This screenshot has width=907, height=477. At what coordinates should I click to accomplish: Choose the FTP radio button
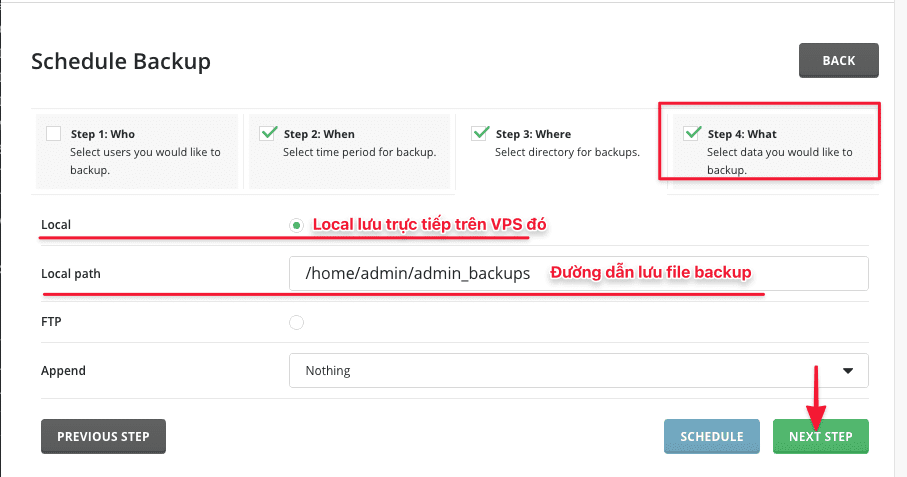(296, 322)
